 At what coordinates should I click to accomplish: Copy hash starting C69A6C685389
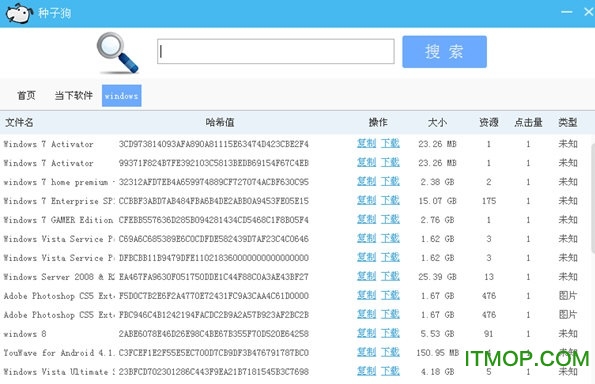pyautogui.click(x=366, y=238)
